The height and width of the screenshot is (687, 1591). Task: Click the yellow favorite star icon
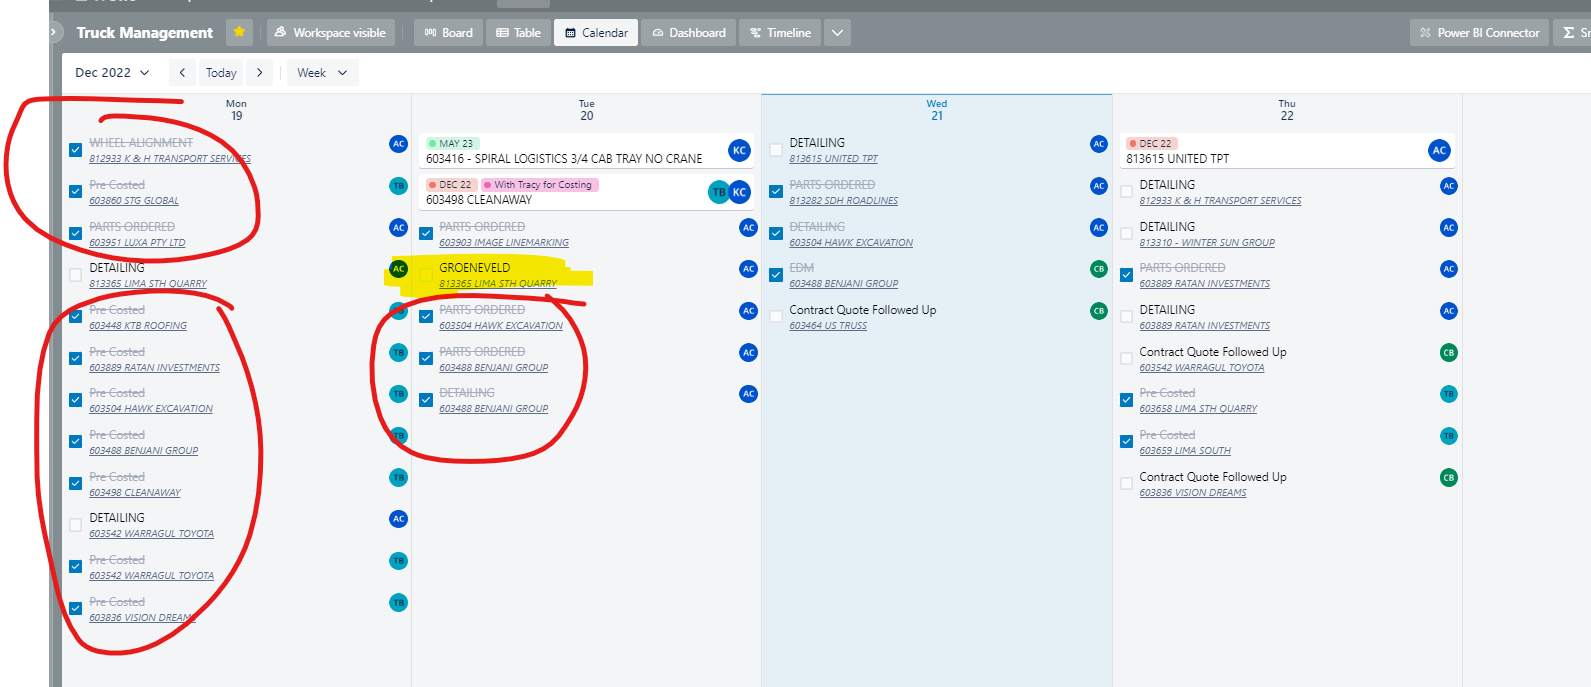[x=239, y=32]
